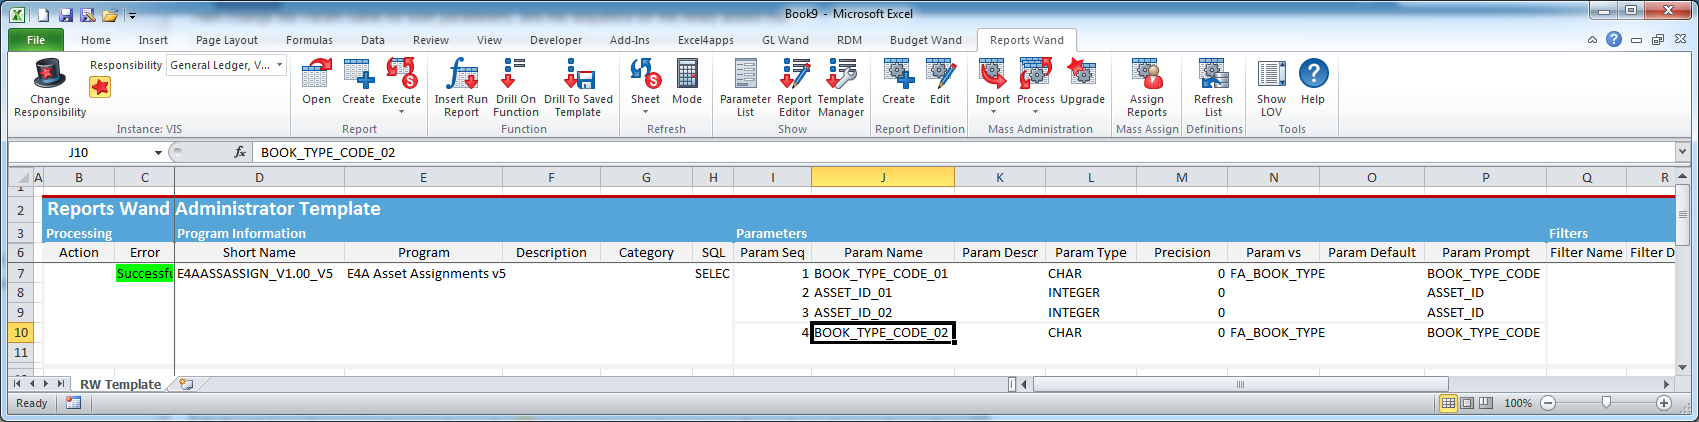Click the Create report icon in Report group
This screenshot has height=422, width=1699.
pos(358,74)
